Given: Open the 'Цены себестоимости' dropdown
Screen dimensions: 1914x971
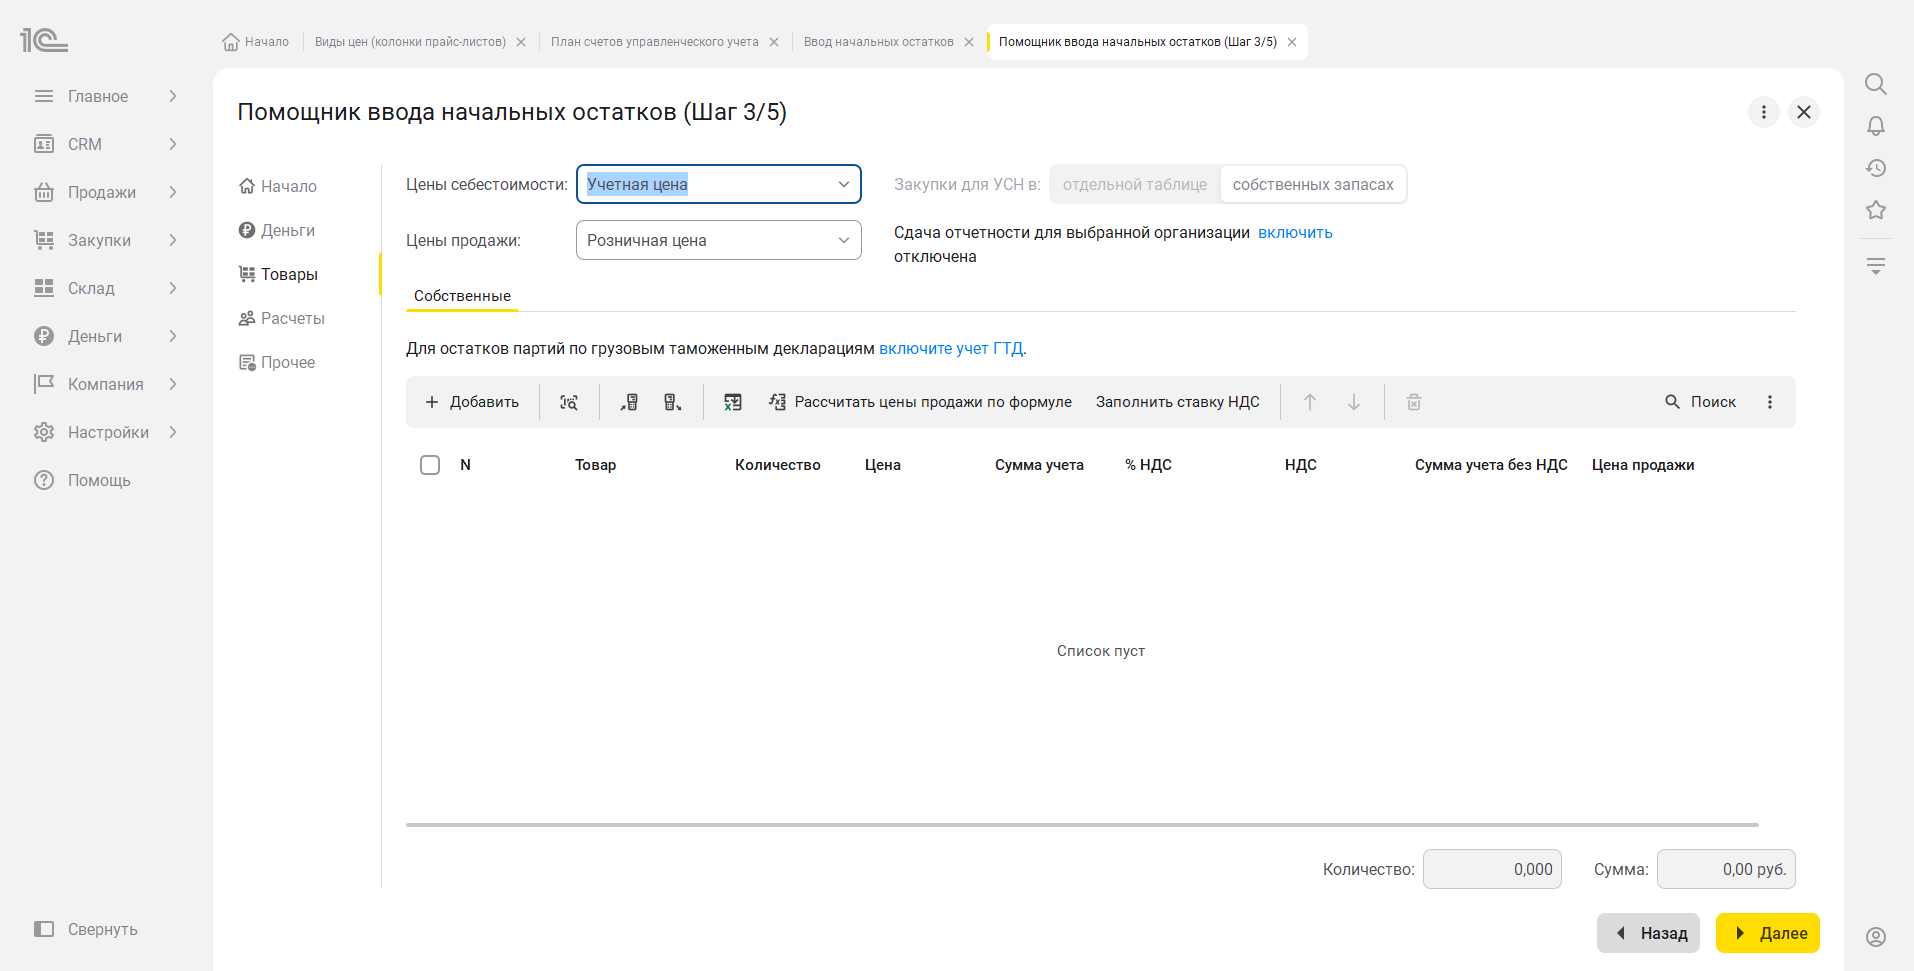Looking at the screenshot, I should (x=719, y=184).
